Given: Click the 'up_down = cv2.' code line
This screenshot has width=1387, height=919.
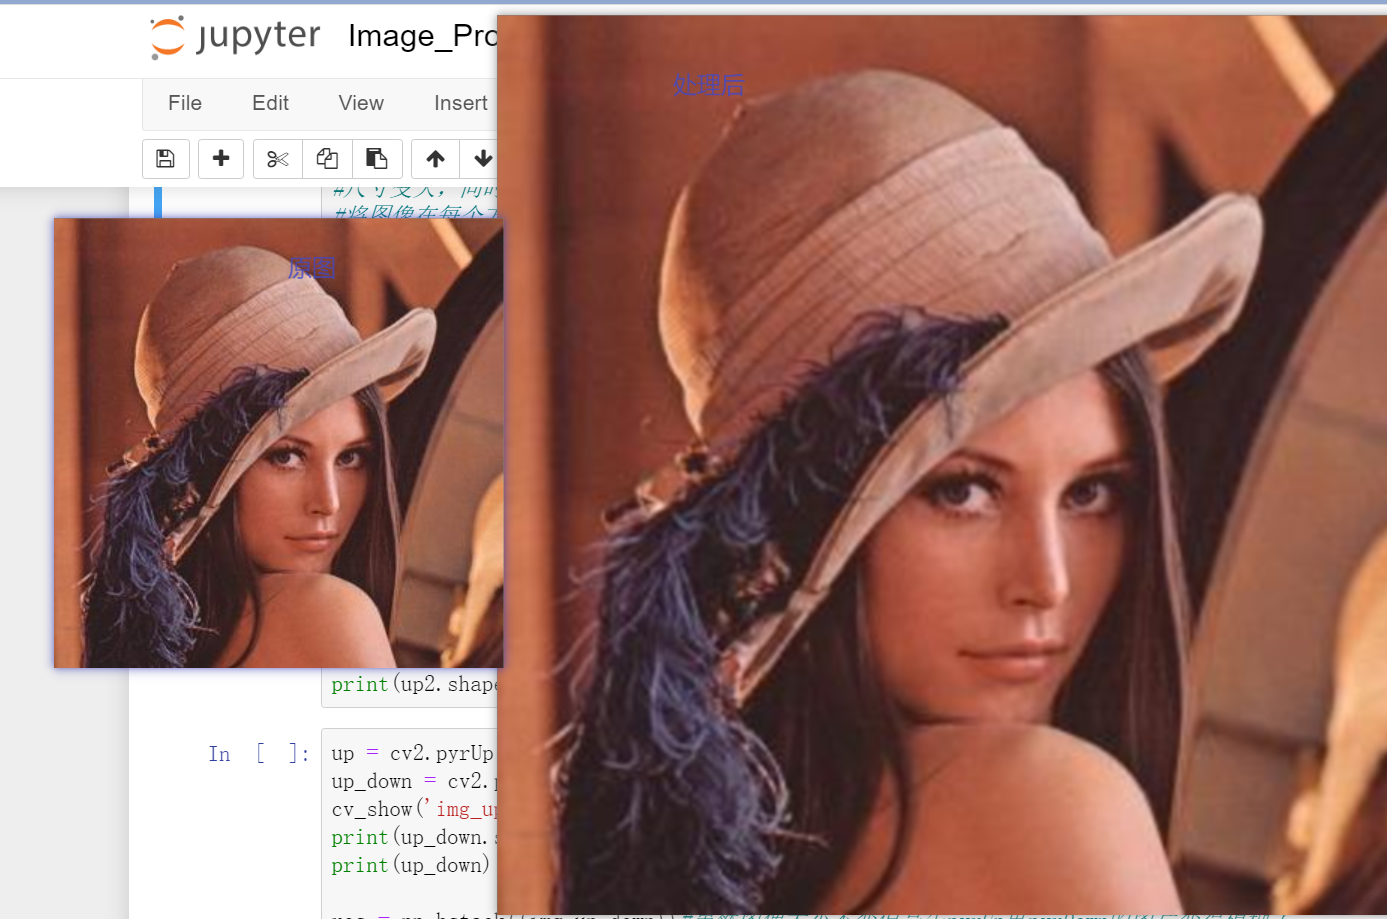Looking at the screenshot, I should pyautogui.click(x=413, y=781).
